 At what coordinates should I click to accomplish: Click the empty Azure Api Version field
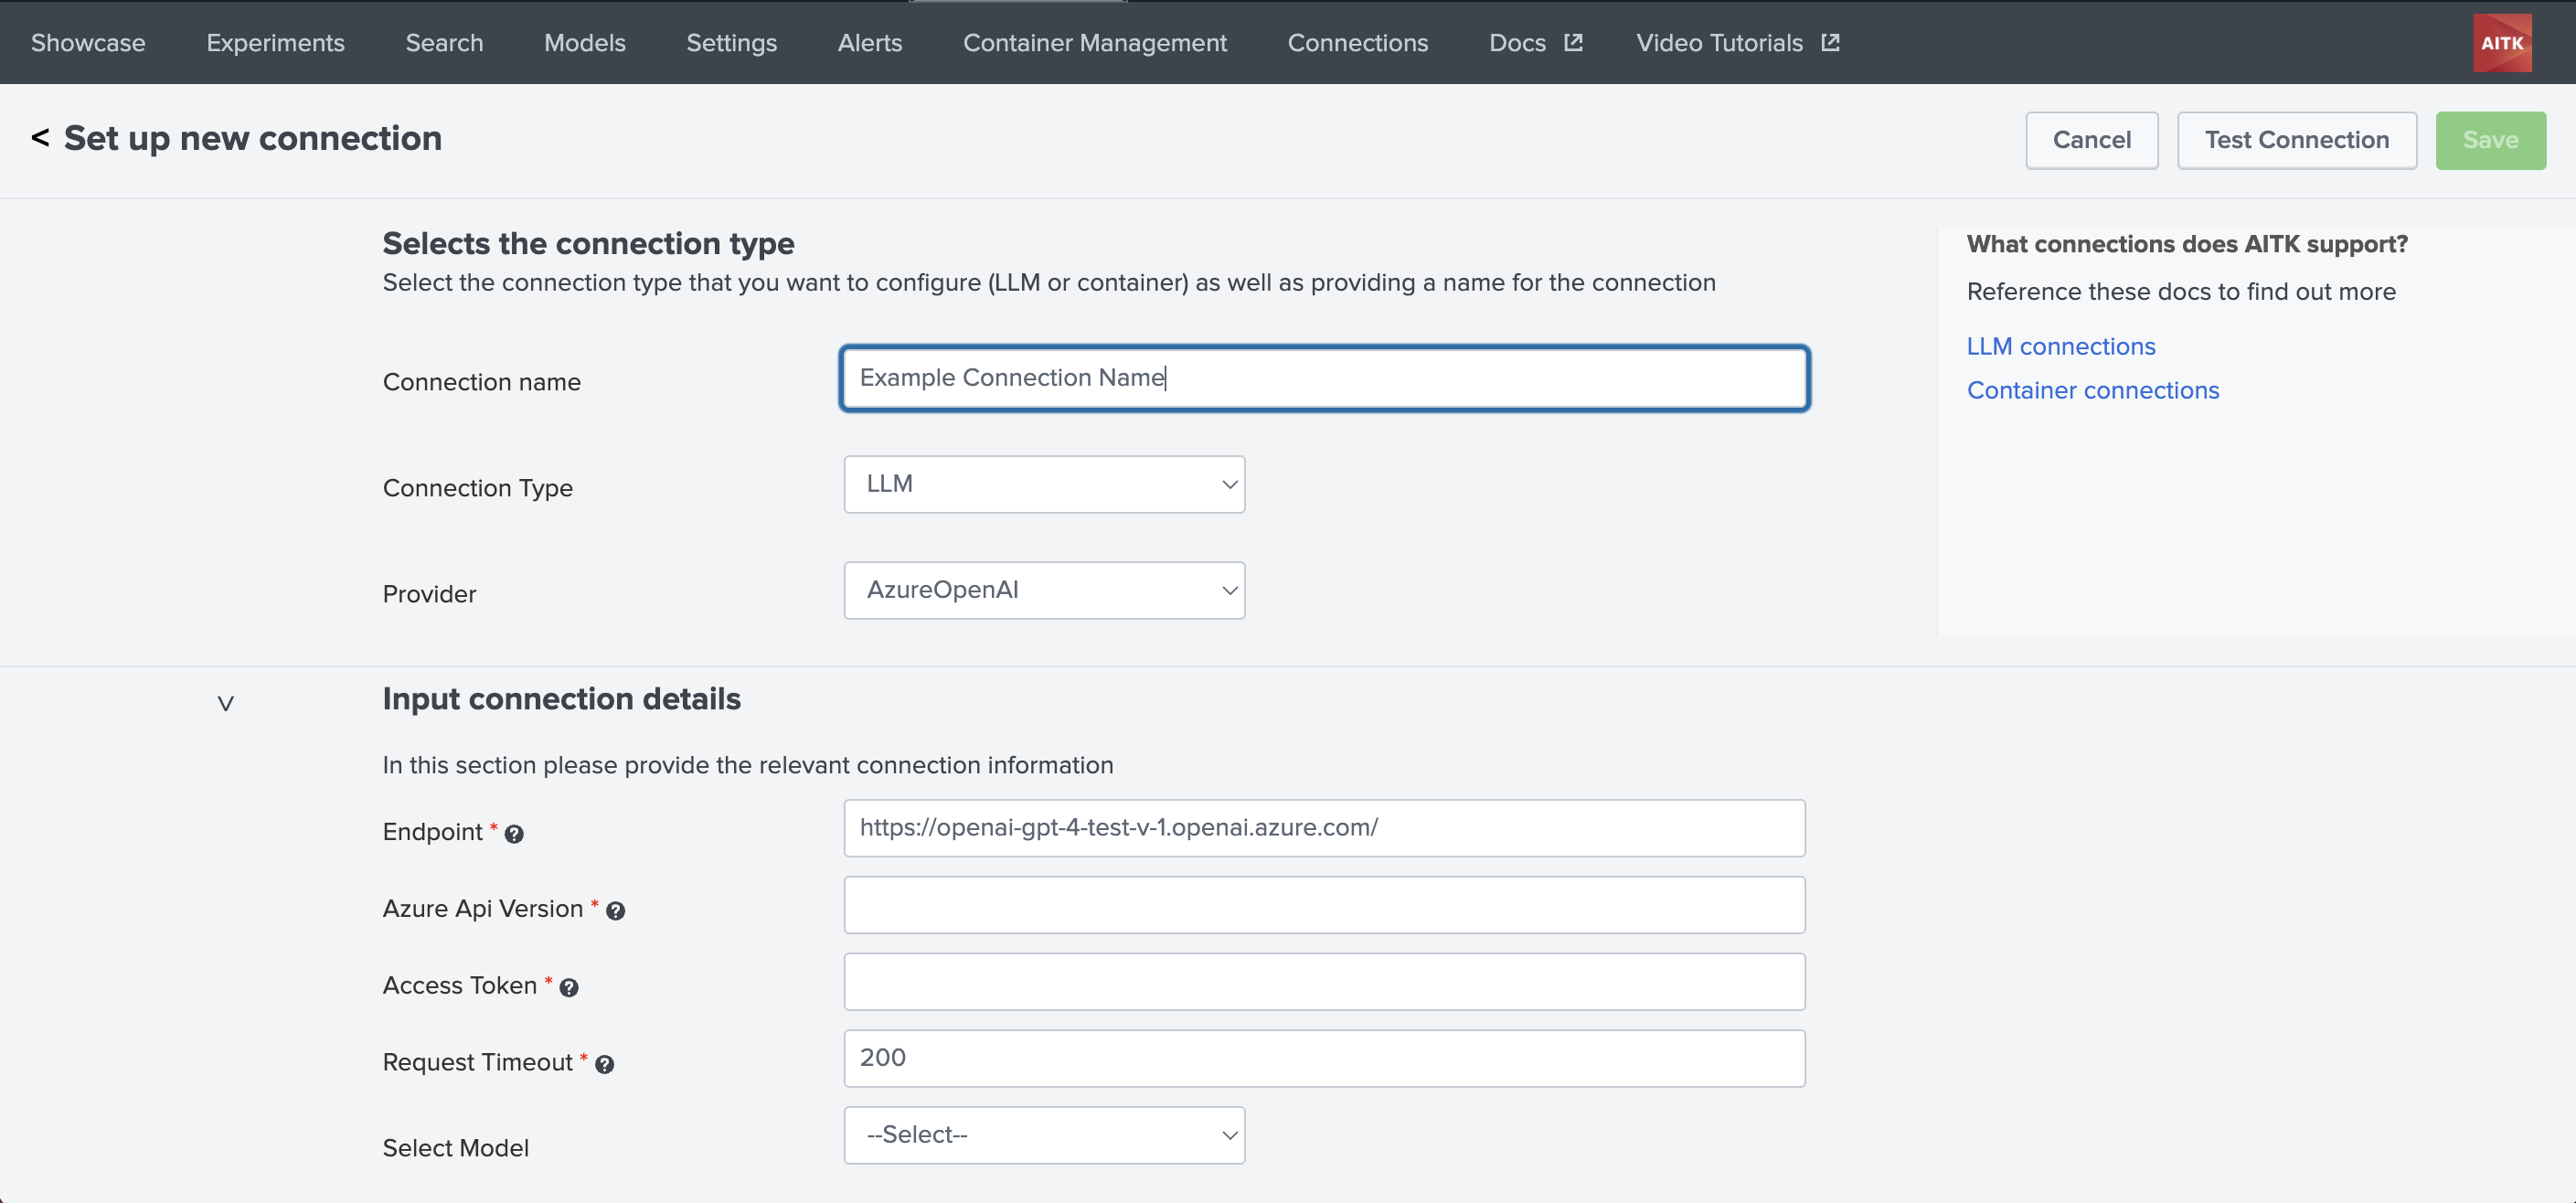(x=1324, y=905)
